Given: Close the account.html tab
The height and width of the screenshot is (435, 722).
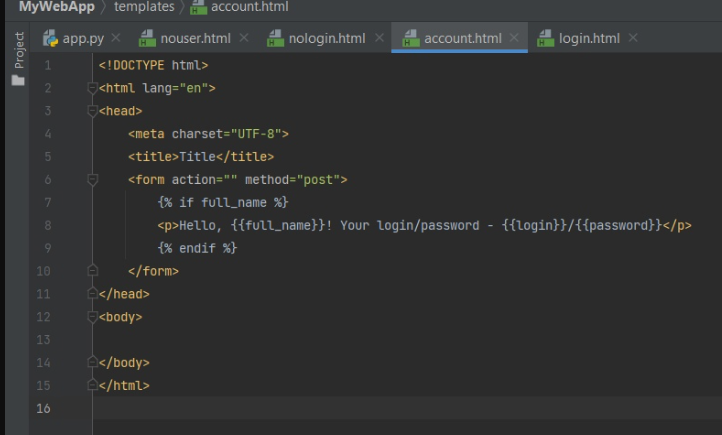Looking at the screenshot, I should pyautogui.click(x=514, y=38).
